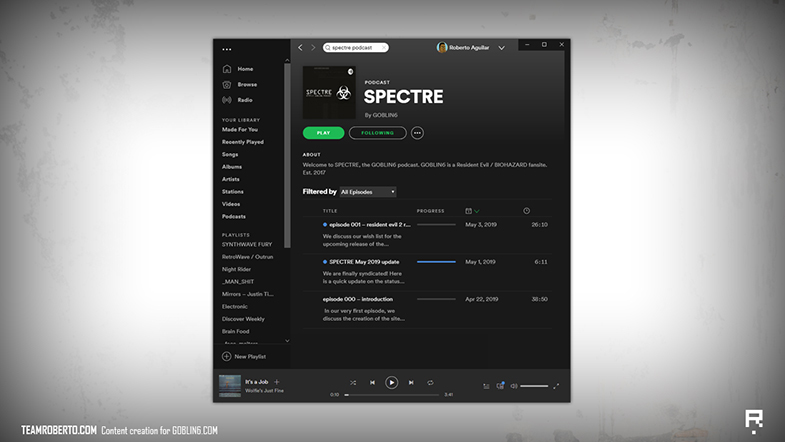
Task: Click the sidebar scrollbar down arrow
Action: (x=287, y=341)
